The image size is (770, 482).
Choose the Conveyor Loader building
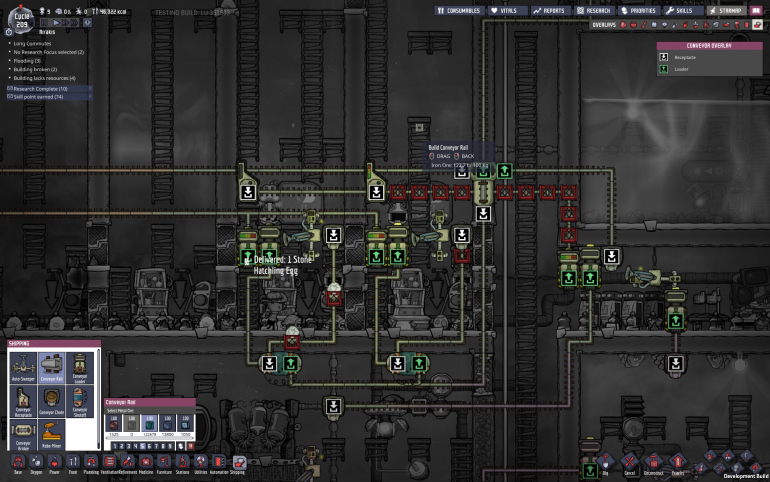(x=80, y=367)
